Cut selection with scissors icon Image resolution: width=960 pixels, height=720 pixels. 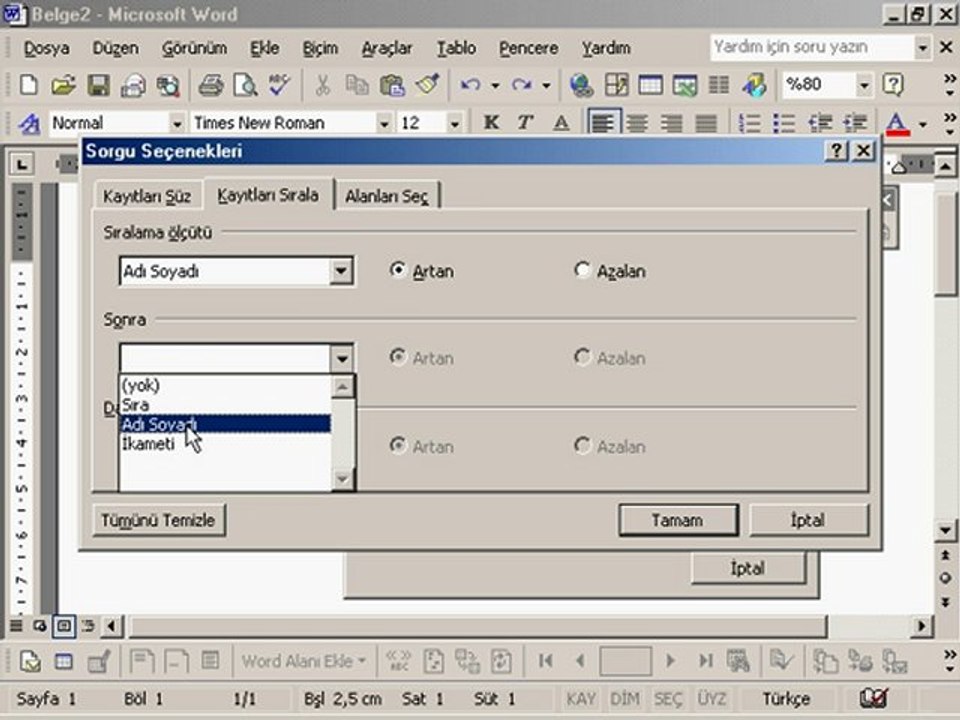coord(323,85)
